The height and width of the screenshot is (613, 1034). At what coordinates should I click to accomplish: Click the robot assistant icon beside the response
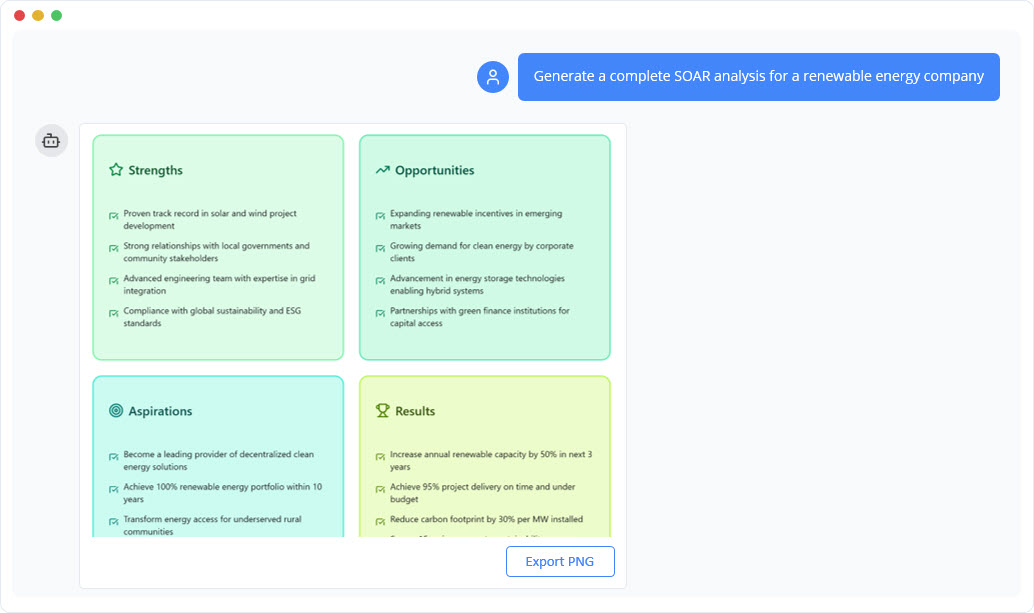pyautogui.click(x=51, y=140)
